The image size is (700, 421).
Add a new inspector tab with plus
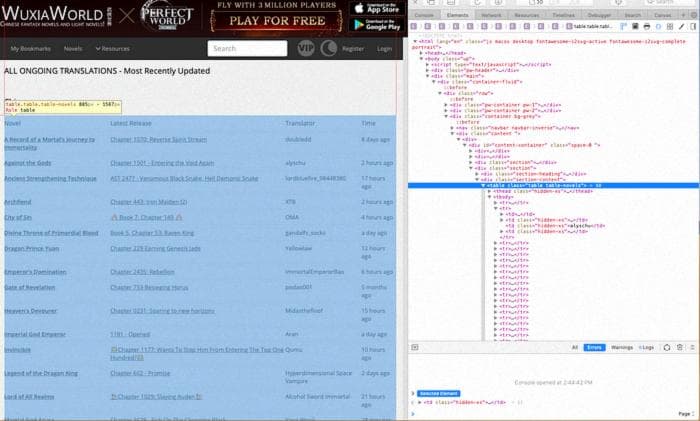683,15
